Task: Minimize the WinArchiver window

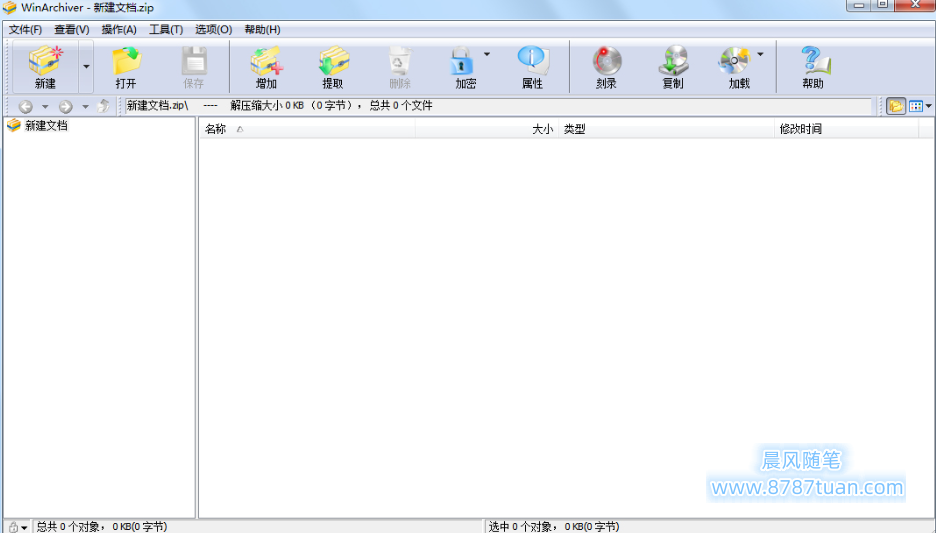Action: (859, 5)
